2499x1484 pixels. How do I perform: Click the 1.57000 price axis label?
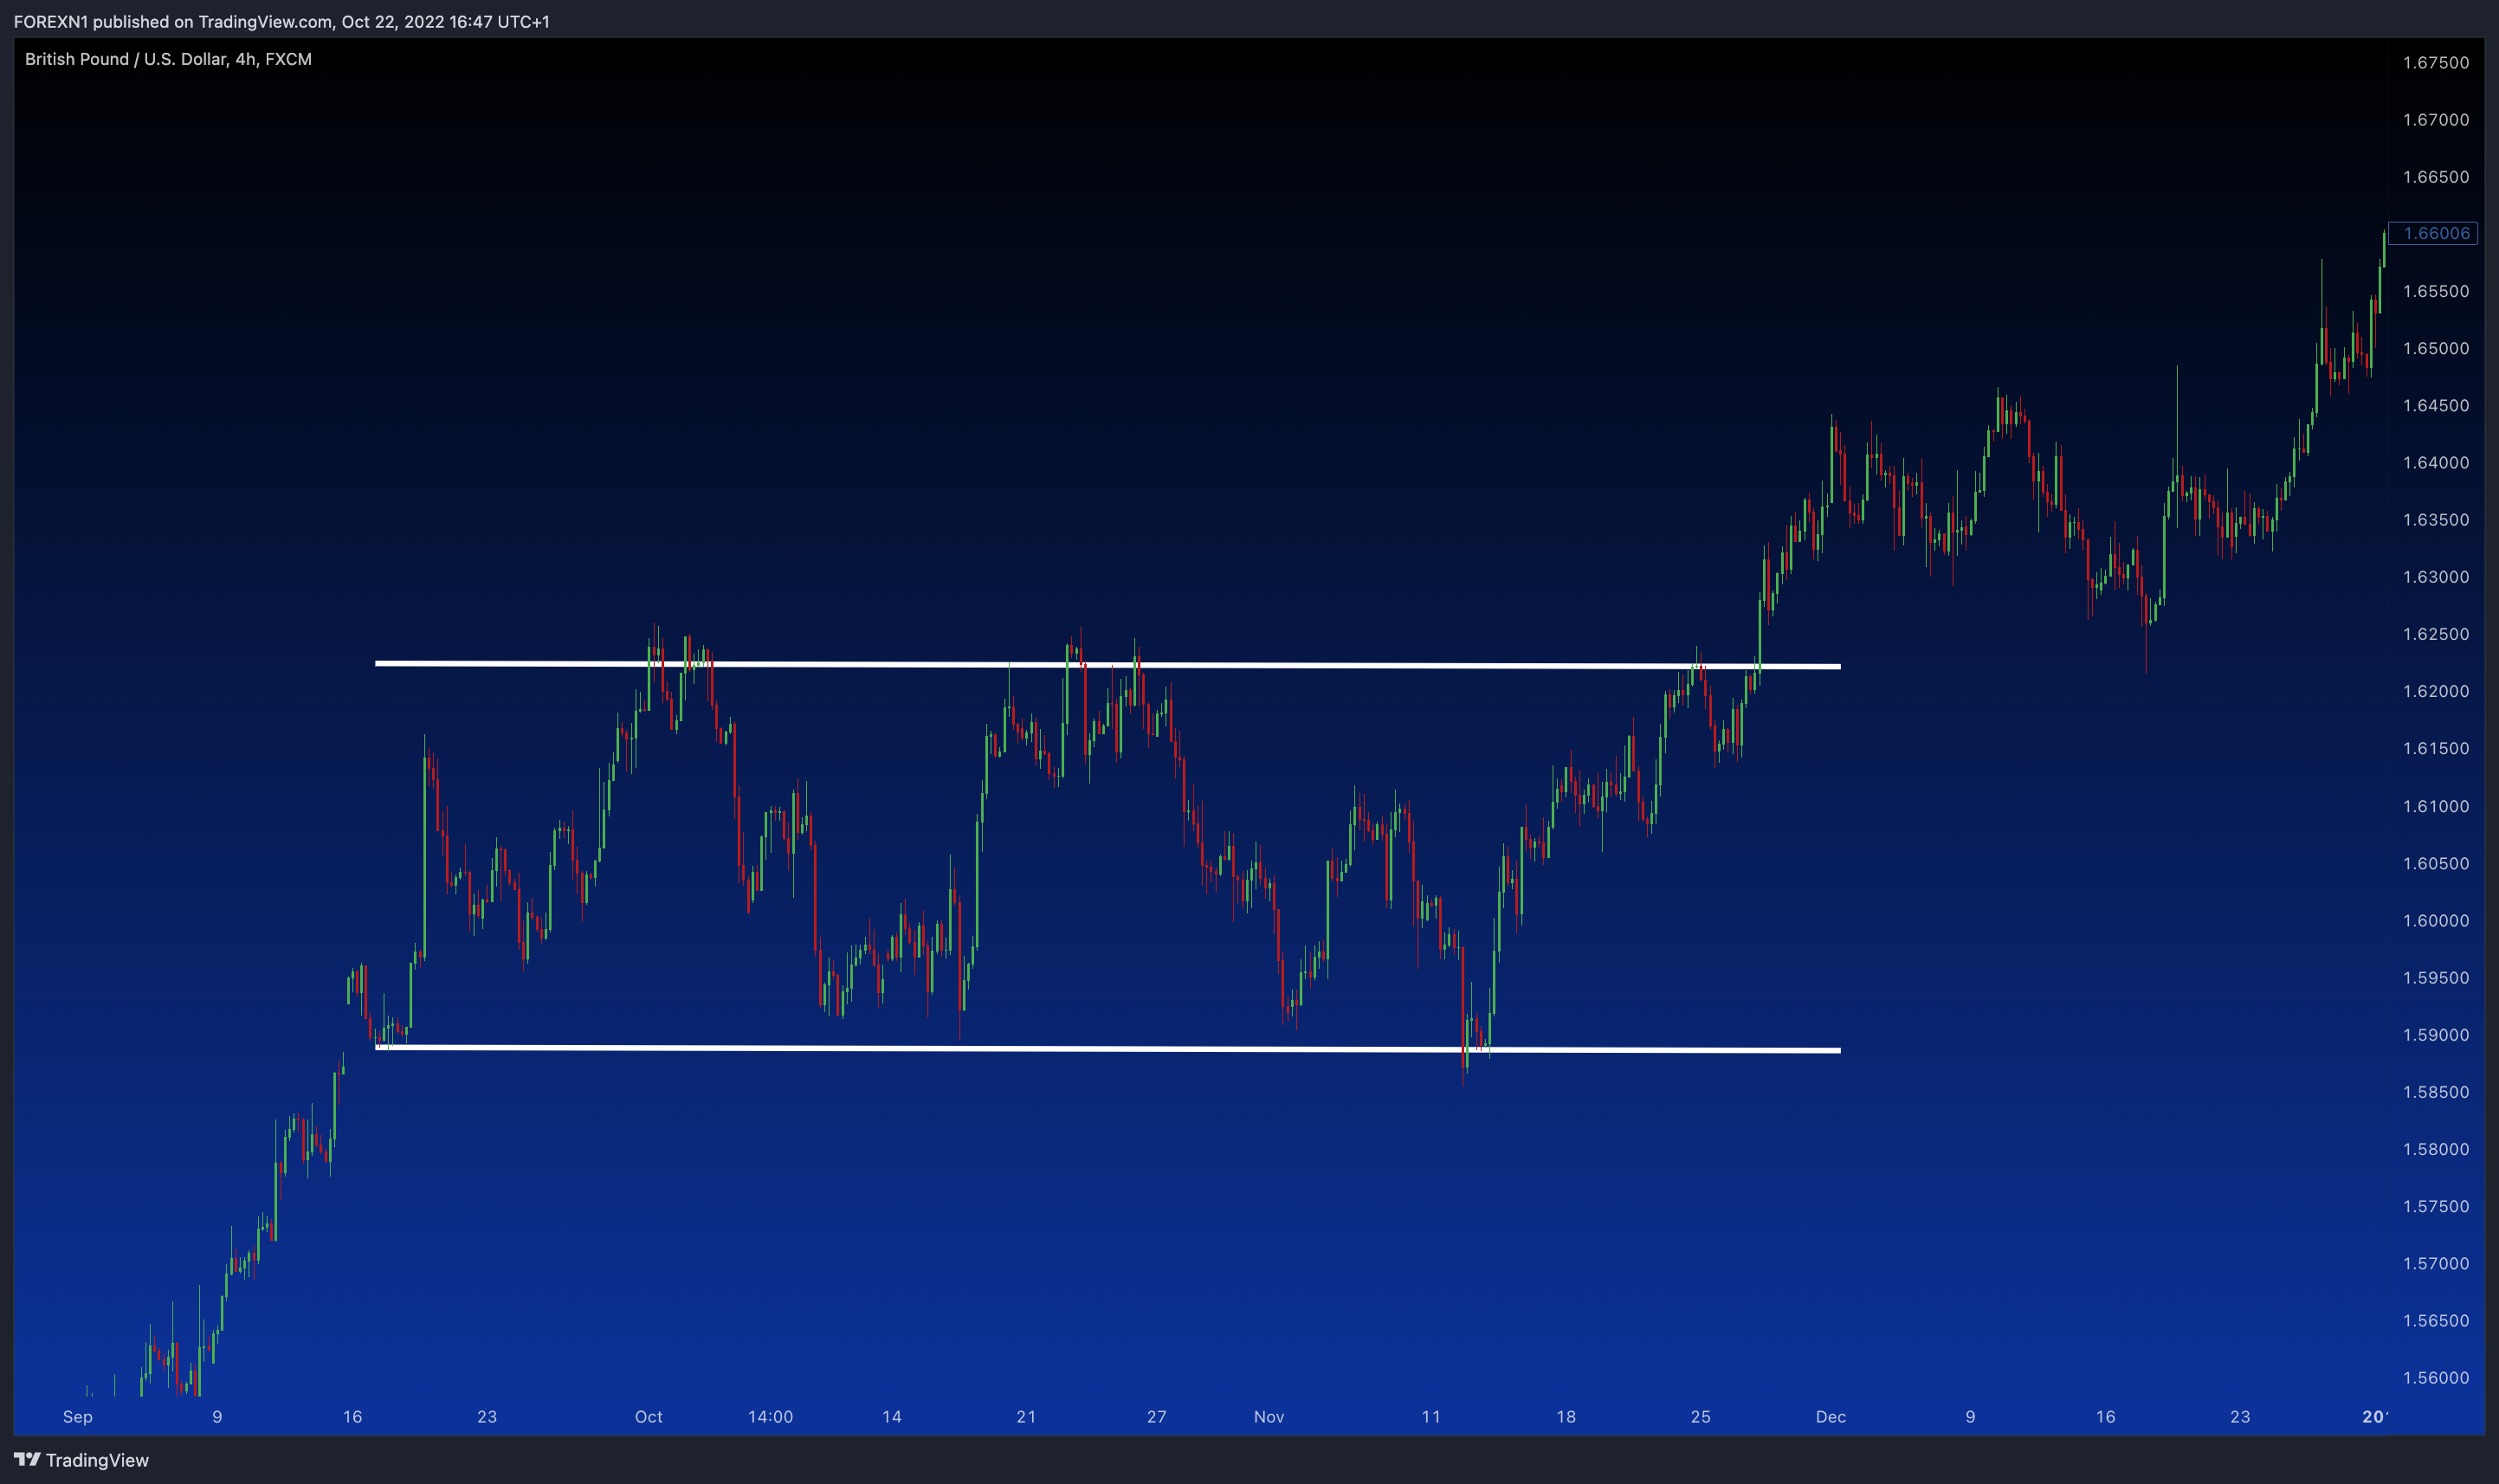(x=2435, y=1263)
